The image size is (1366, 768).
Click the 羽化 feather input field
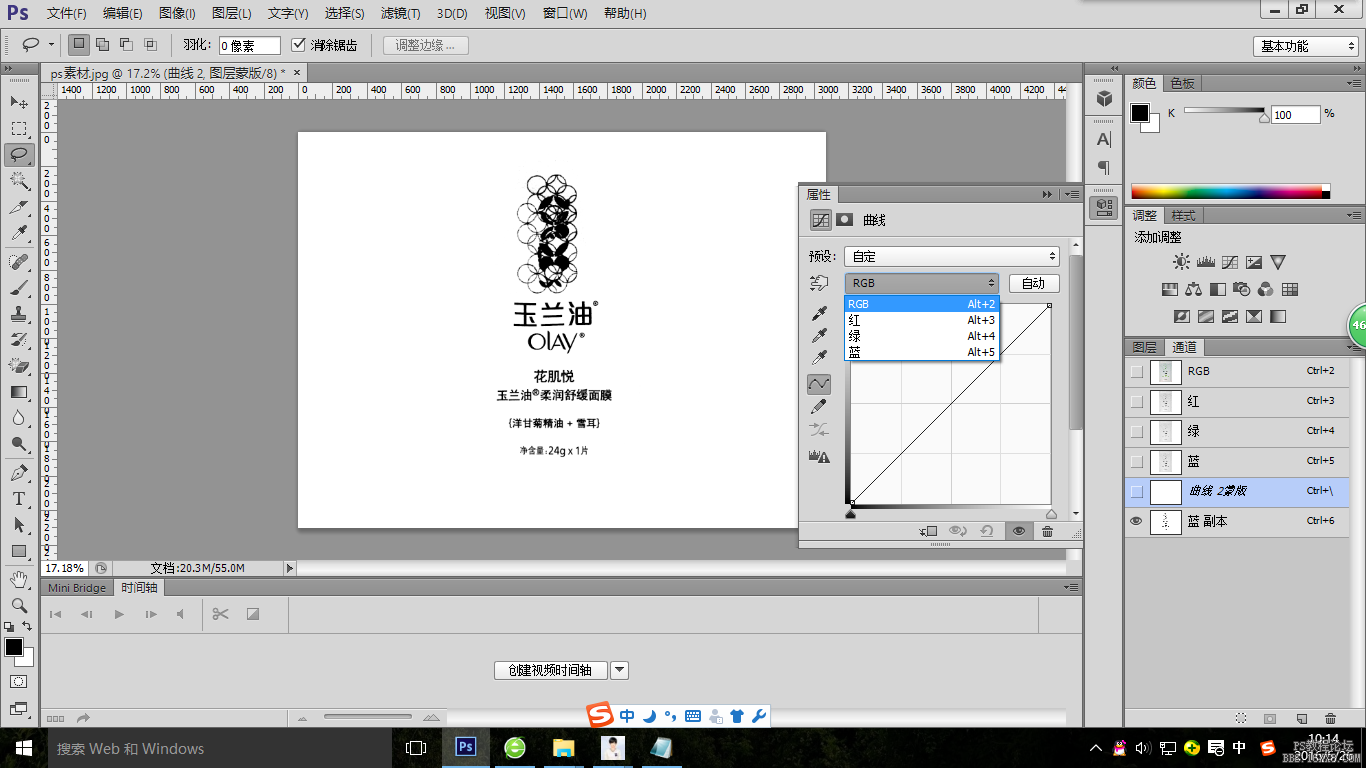coord(250,45)
